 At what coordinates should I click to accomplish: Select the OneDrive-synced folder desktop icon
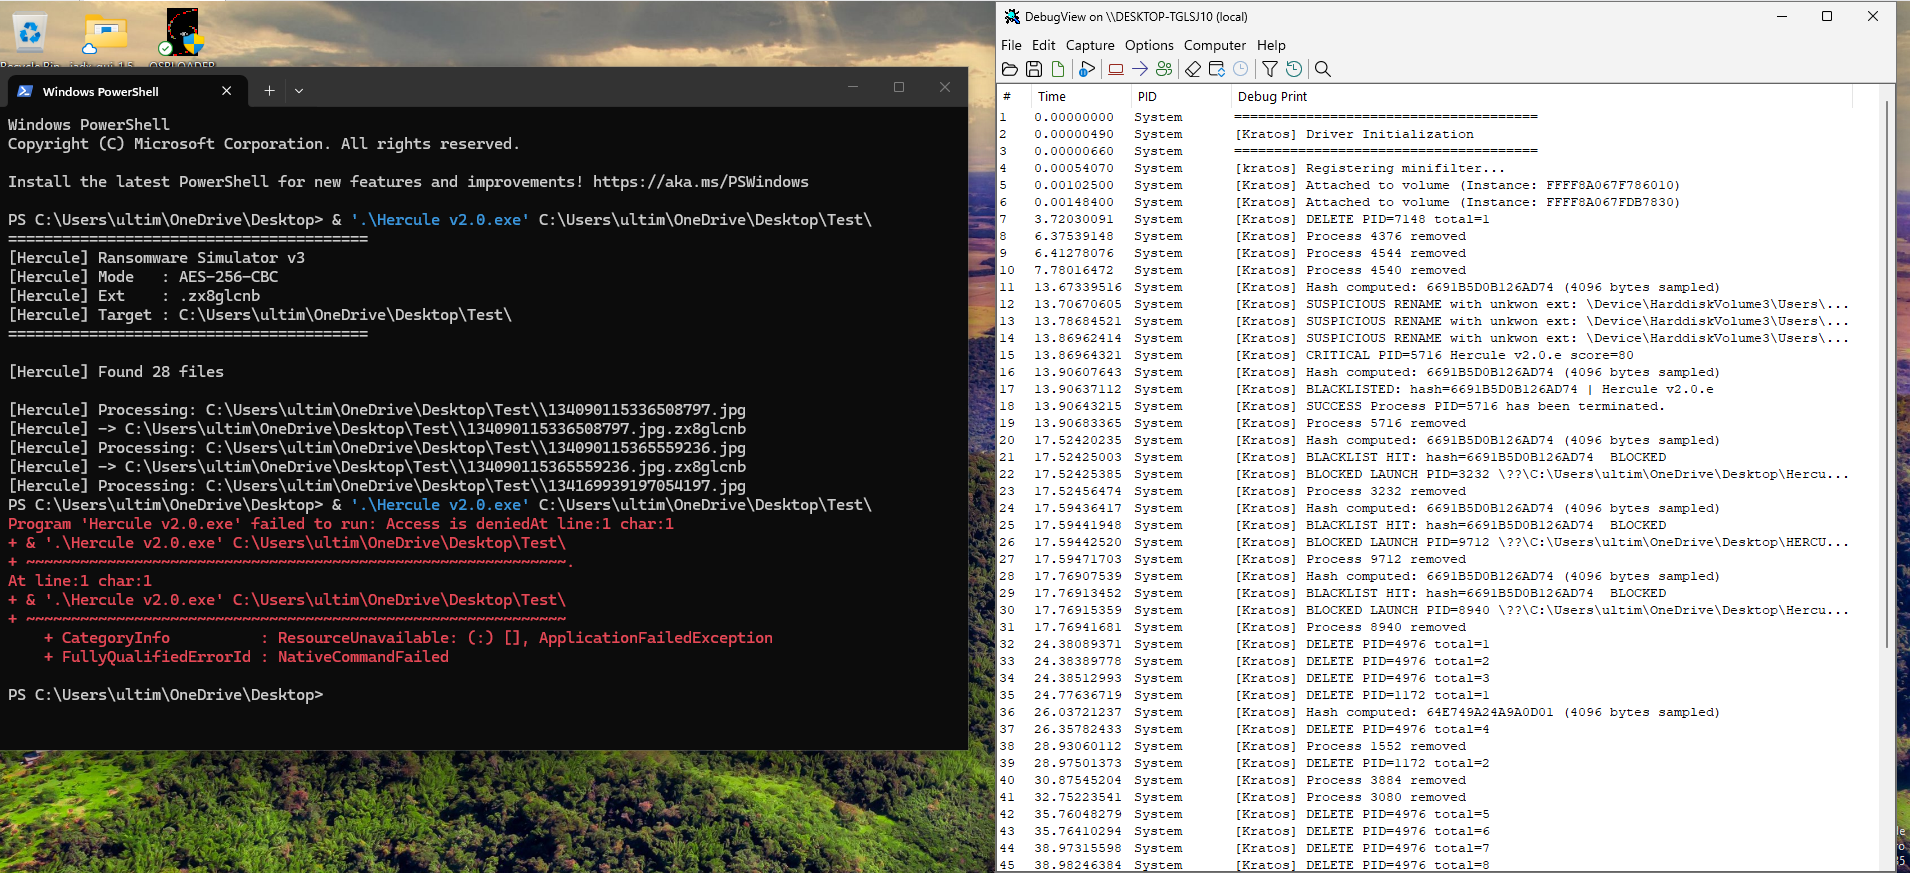(105, 37)
